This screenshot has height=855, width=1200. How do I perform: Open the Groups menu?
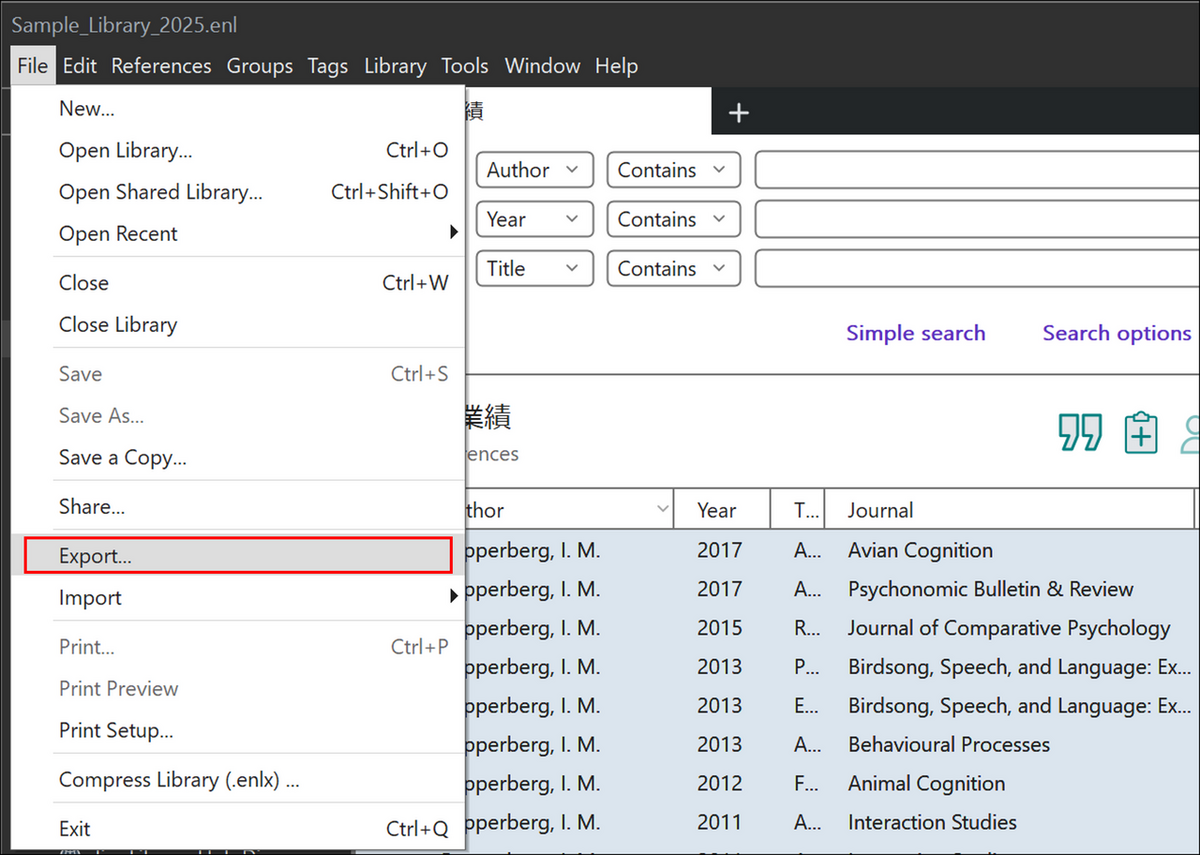259,66
